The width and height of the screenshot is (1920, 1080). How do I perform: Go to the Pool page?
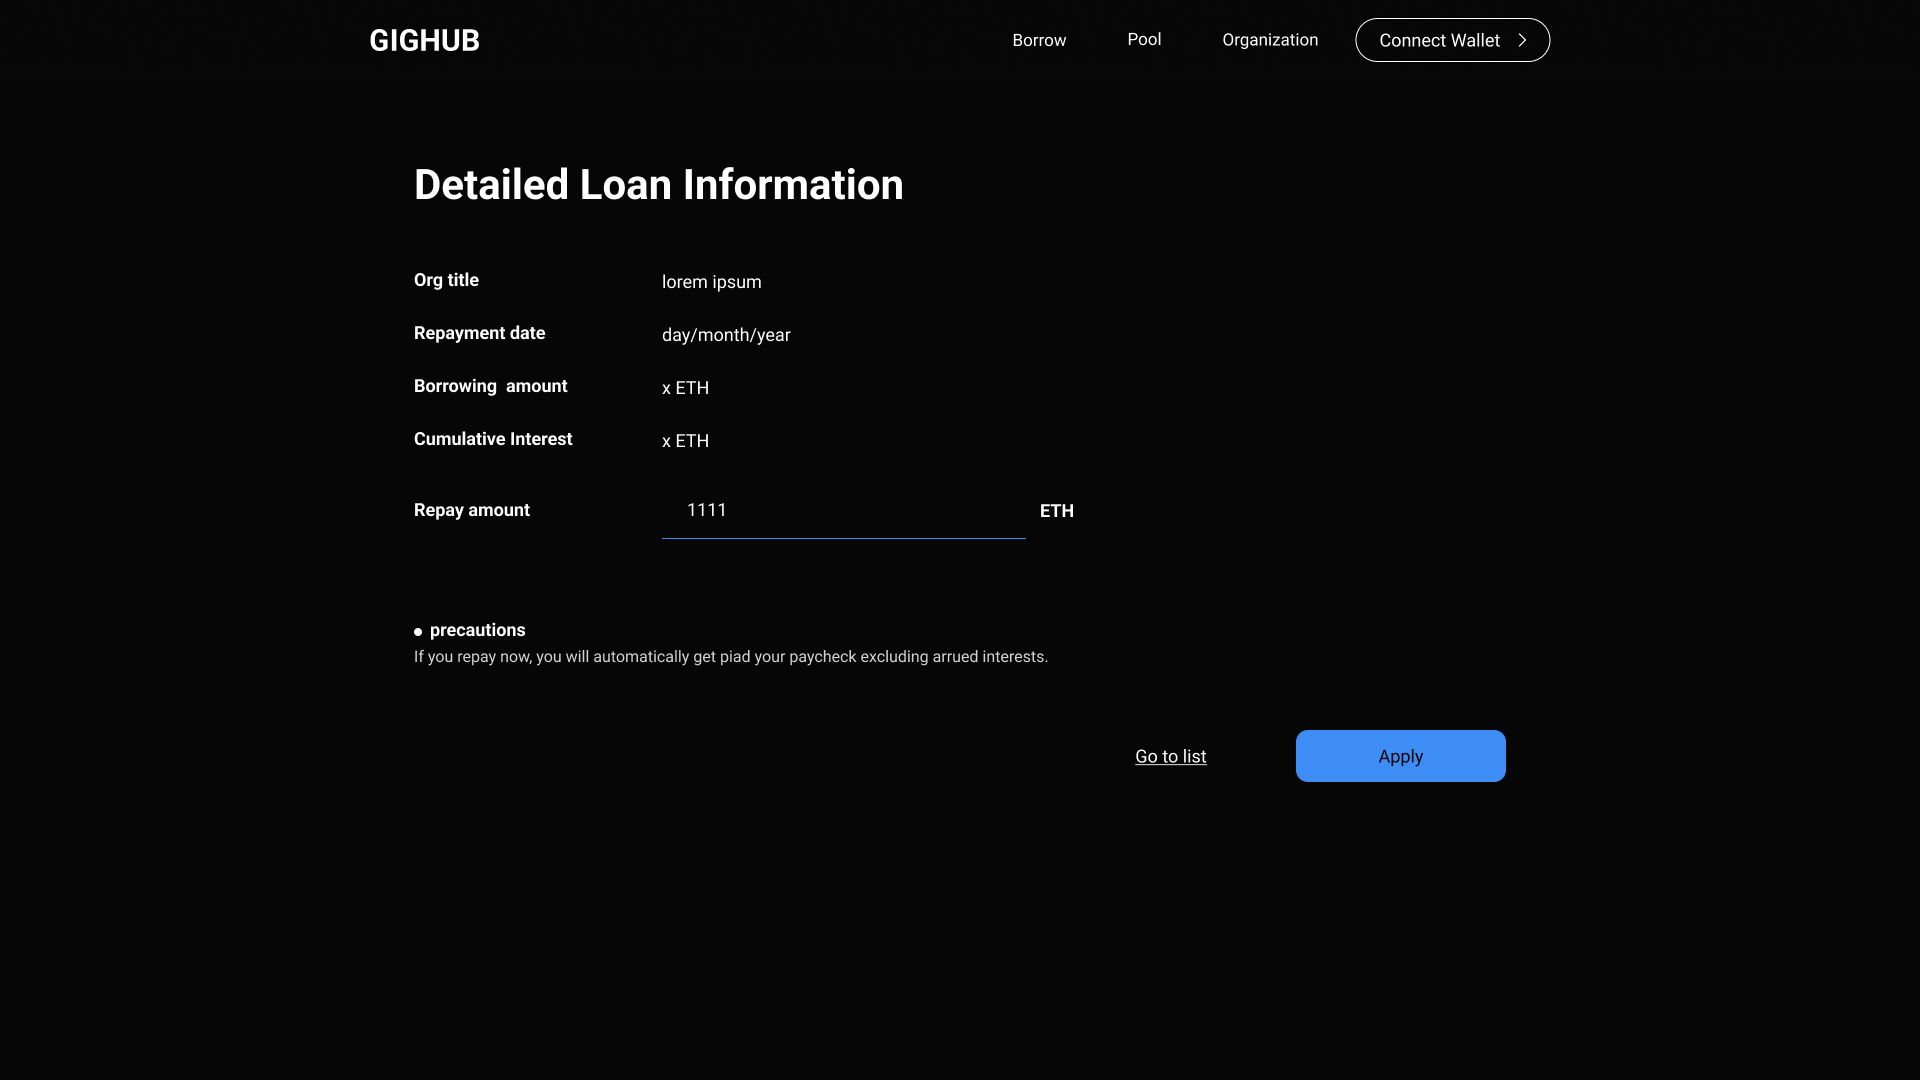point(1144,39)
